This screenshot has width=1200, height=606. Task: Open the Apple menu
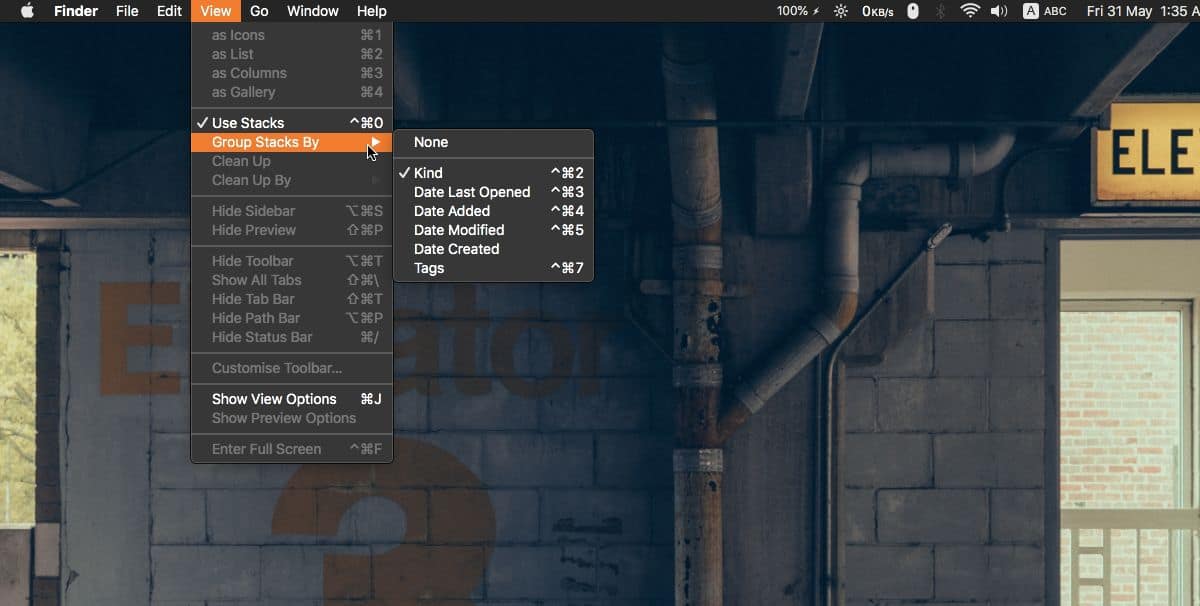(x=27, y=11)
